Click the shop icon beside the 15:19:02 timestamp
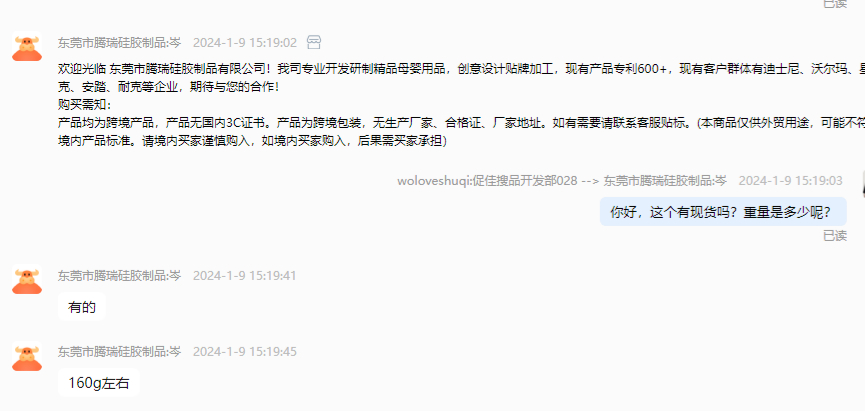865x411 pixels. (x=314, y=42)
